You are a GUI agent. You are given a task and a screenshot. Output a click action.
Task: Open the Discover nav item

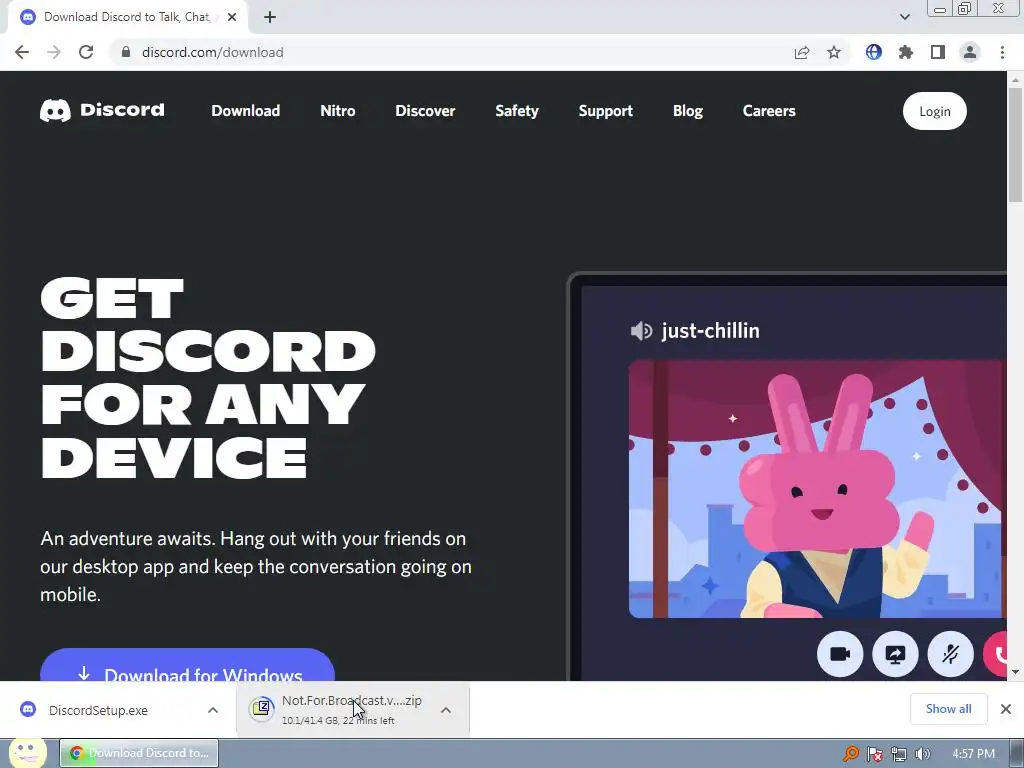[425, 111]
